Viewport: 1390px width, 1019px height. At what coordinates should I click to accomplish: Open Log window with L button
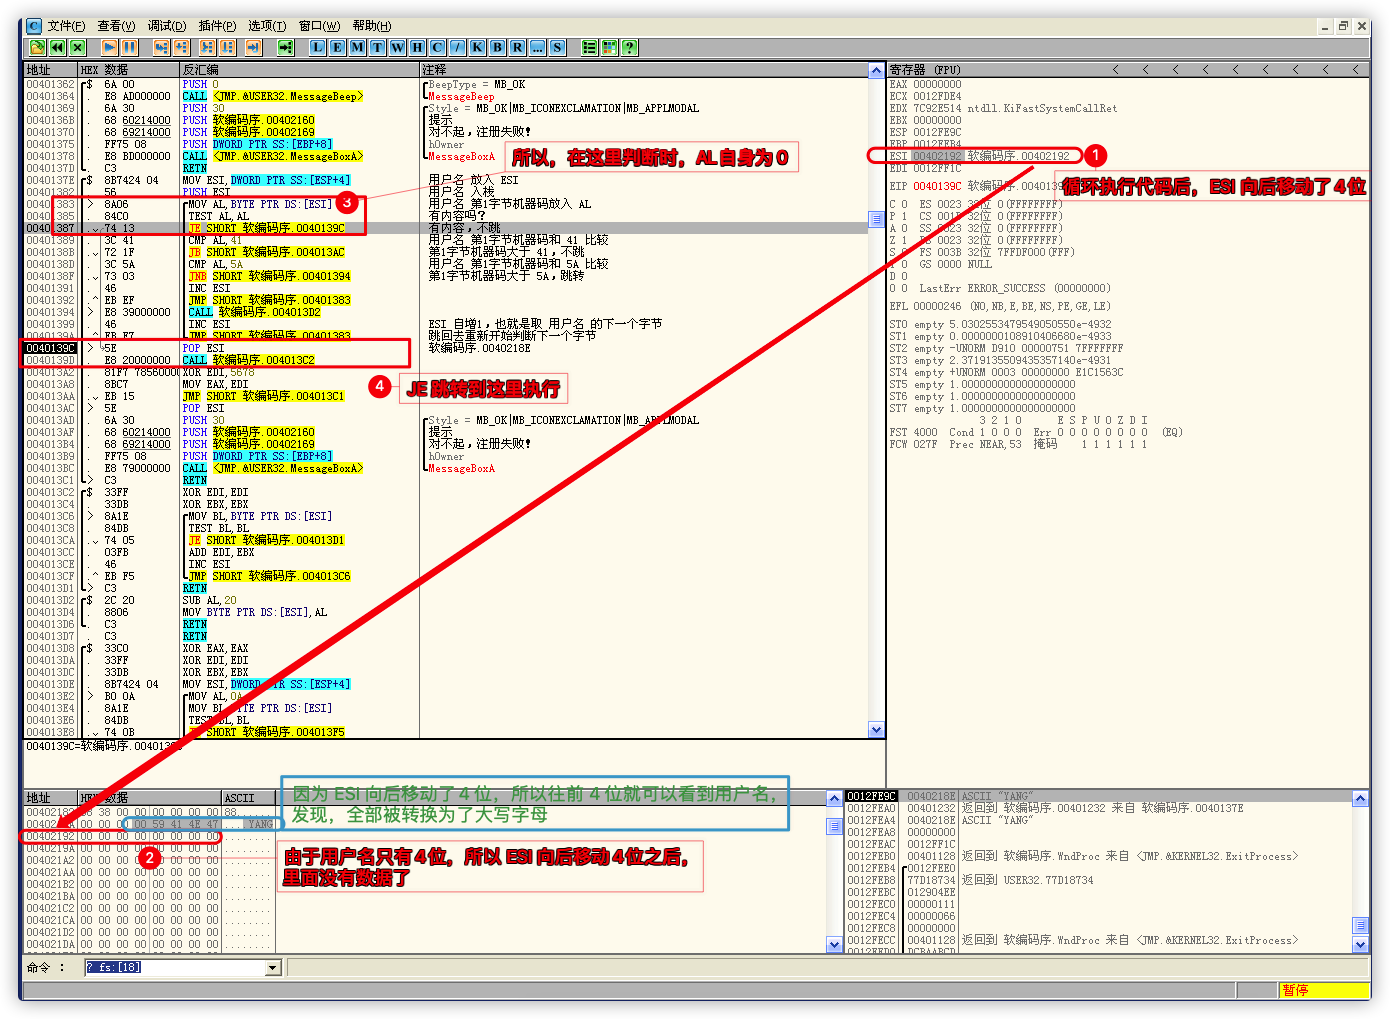317,47
